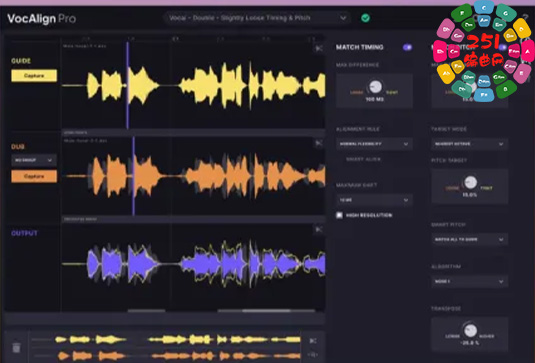
Task: Open the Algorithm dropdown
Action: [x=469, y=281]
